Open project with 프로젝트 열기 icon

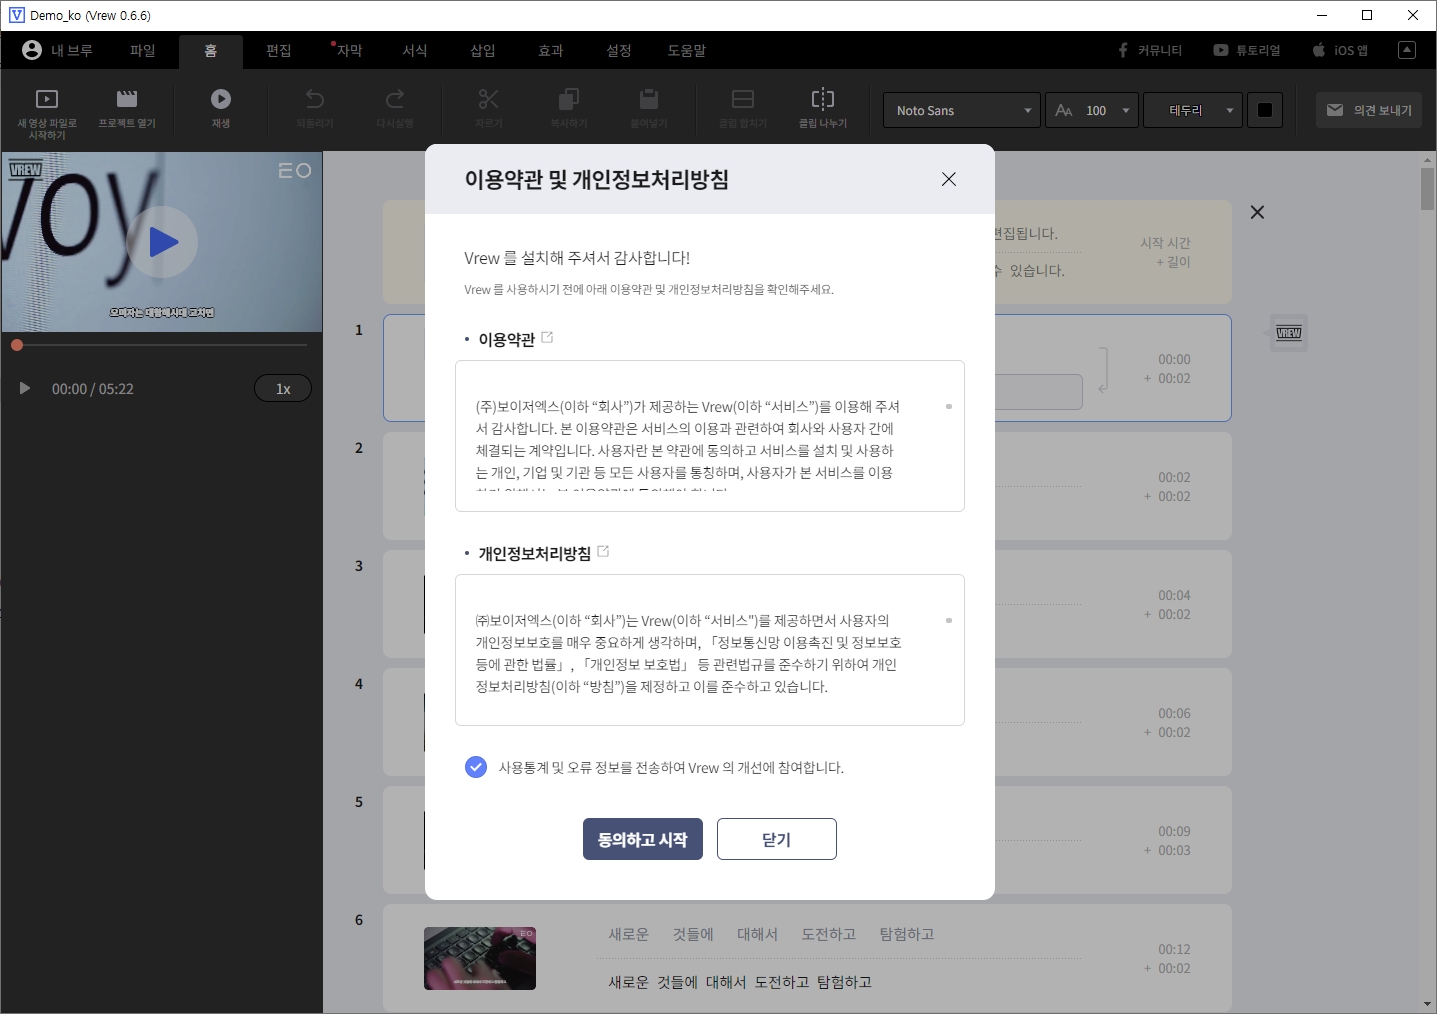[x=127, y=99]
